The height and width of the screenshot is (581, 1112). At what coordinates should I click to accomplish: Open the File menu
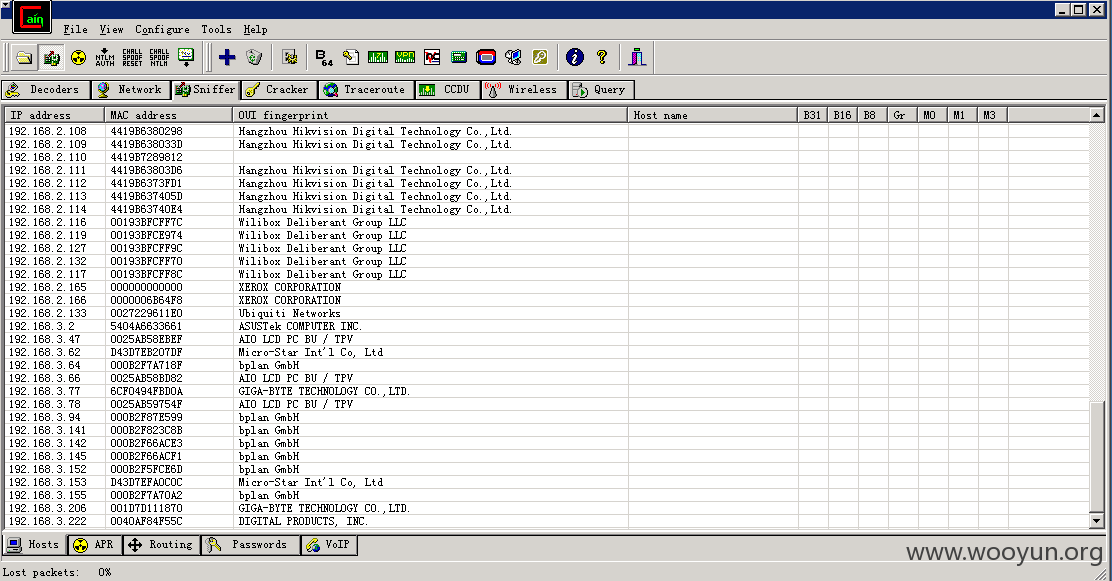(75, 29)
